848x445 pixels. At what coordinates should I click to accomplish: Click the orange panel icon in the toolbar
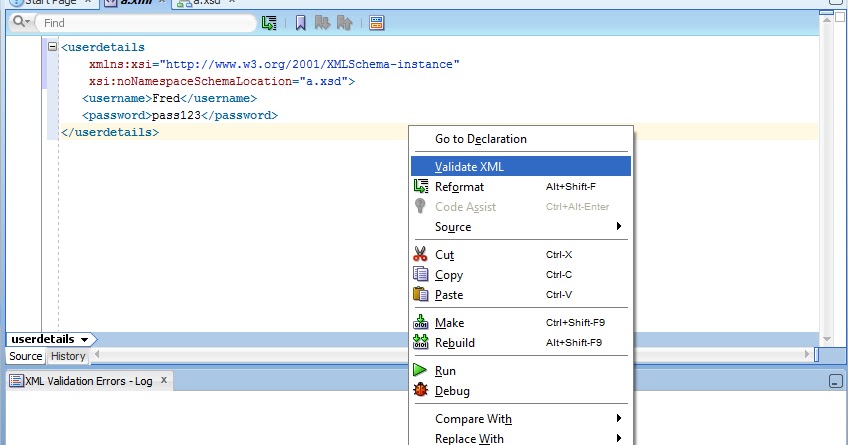376,23
